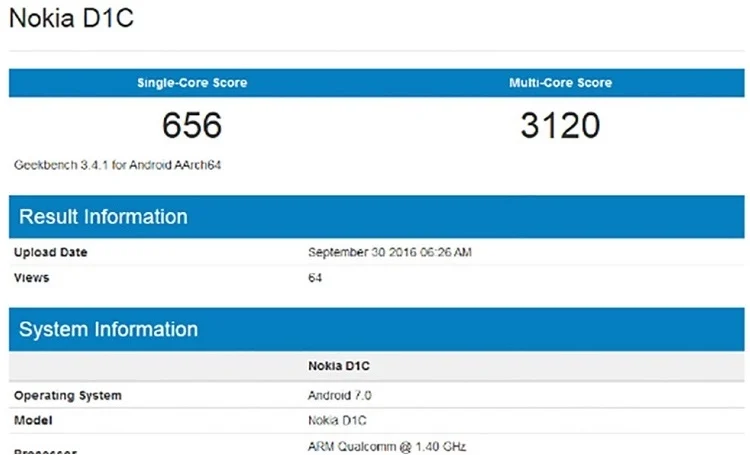Select the Model row label

pyautogui.click(x=33, y=421)
